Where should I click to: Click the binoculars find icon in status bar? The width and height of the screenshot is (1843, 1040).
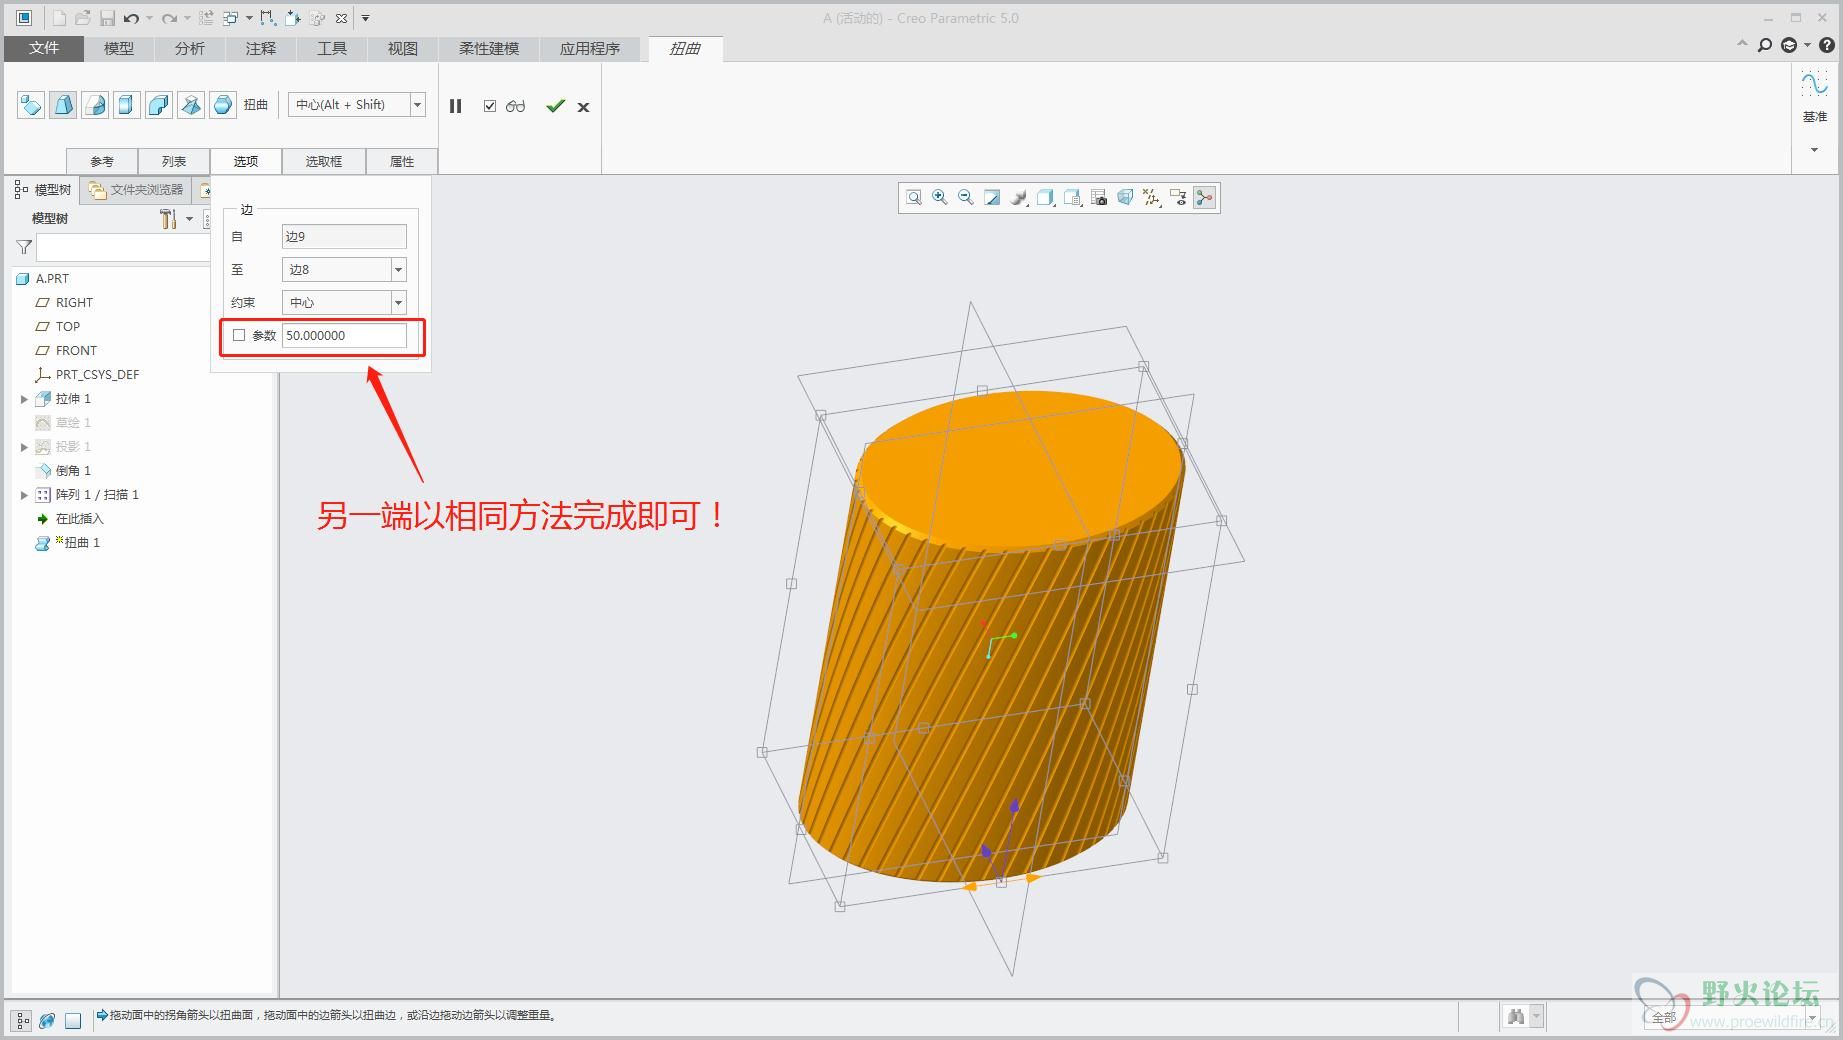(1516, 1017)
